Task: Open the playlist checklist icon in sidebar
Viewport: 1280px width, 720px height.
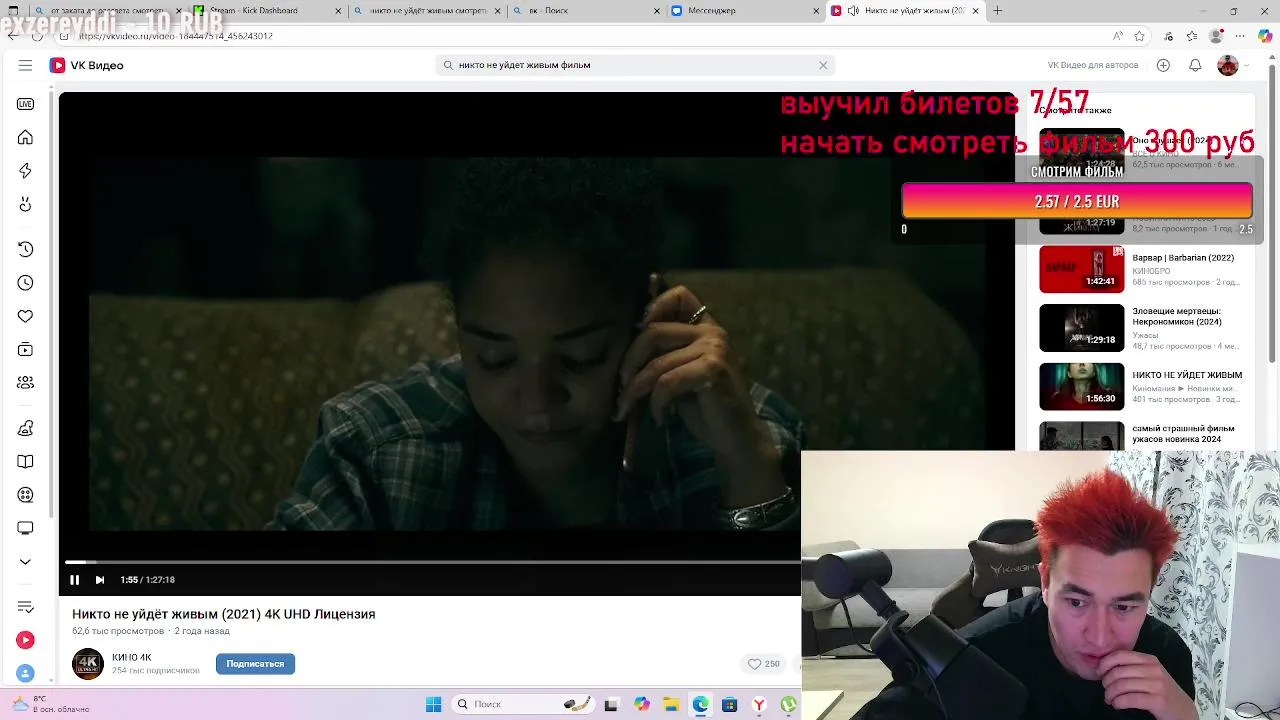Action: point(25,607)
